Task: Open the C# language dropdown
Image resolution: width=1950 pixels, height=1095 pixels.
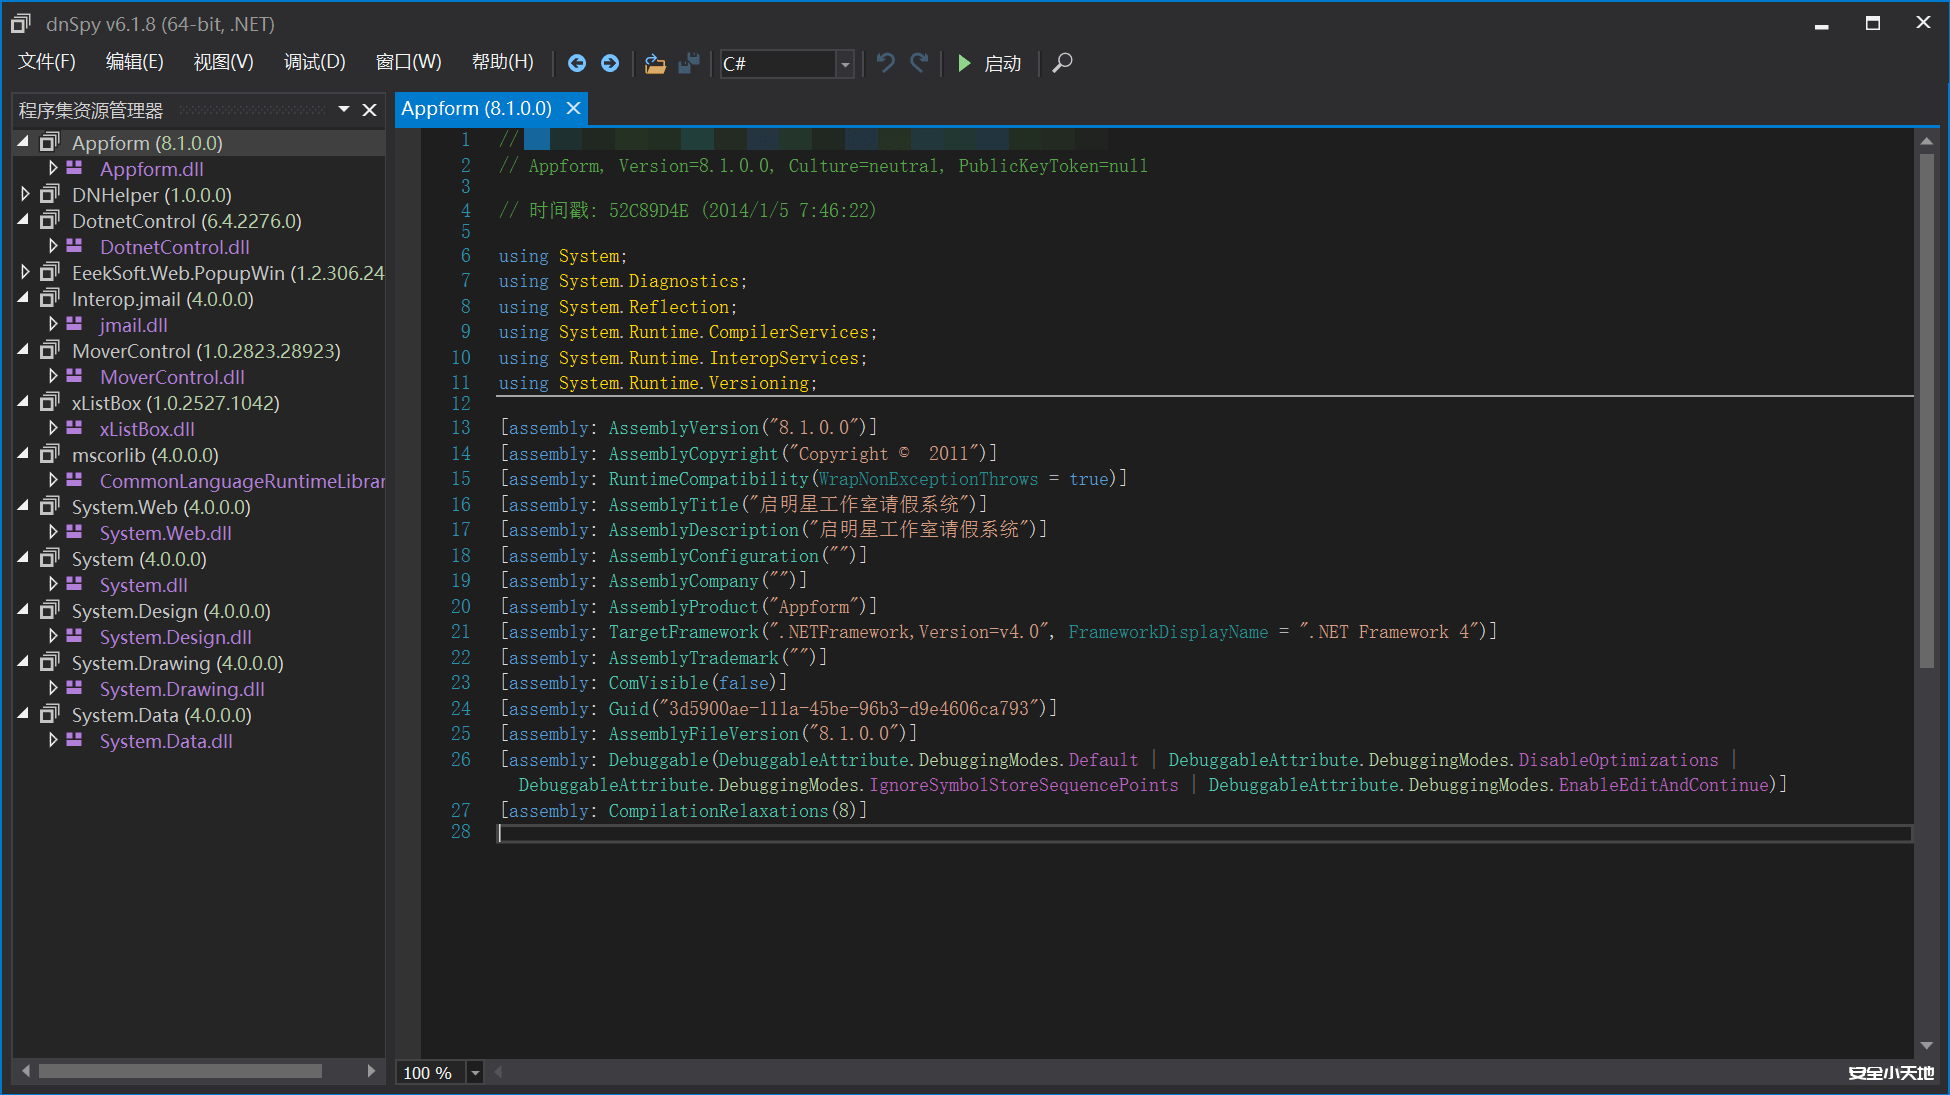Action: pos(845,64)
